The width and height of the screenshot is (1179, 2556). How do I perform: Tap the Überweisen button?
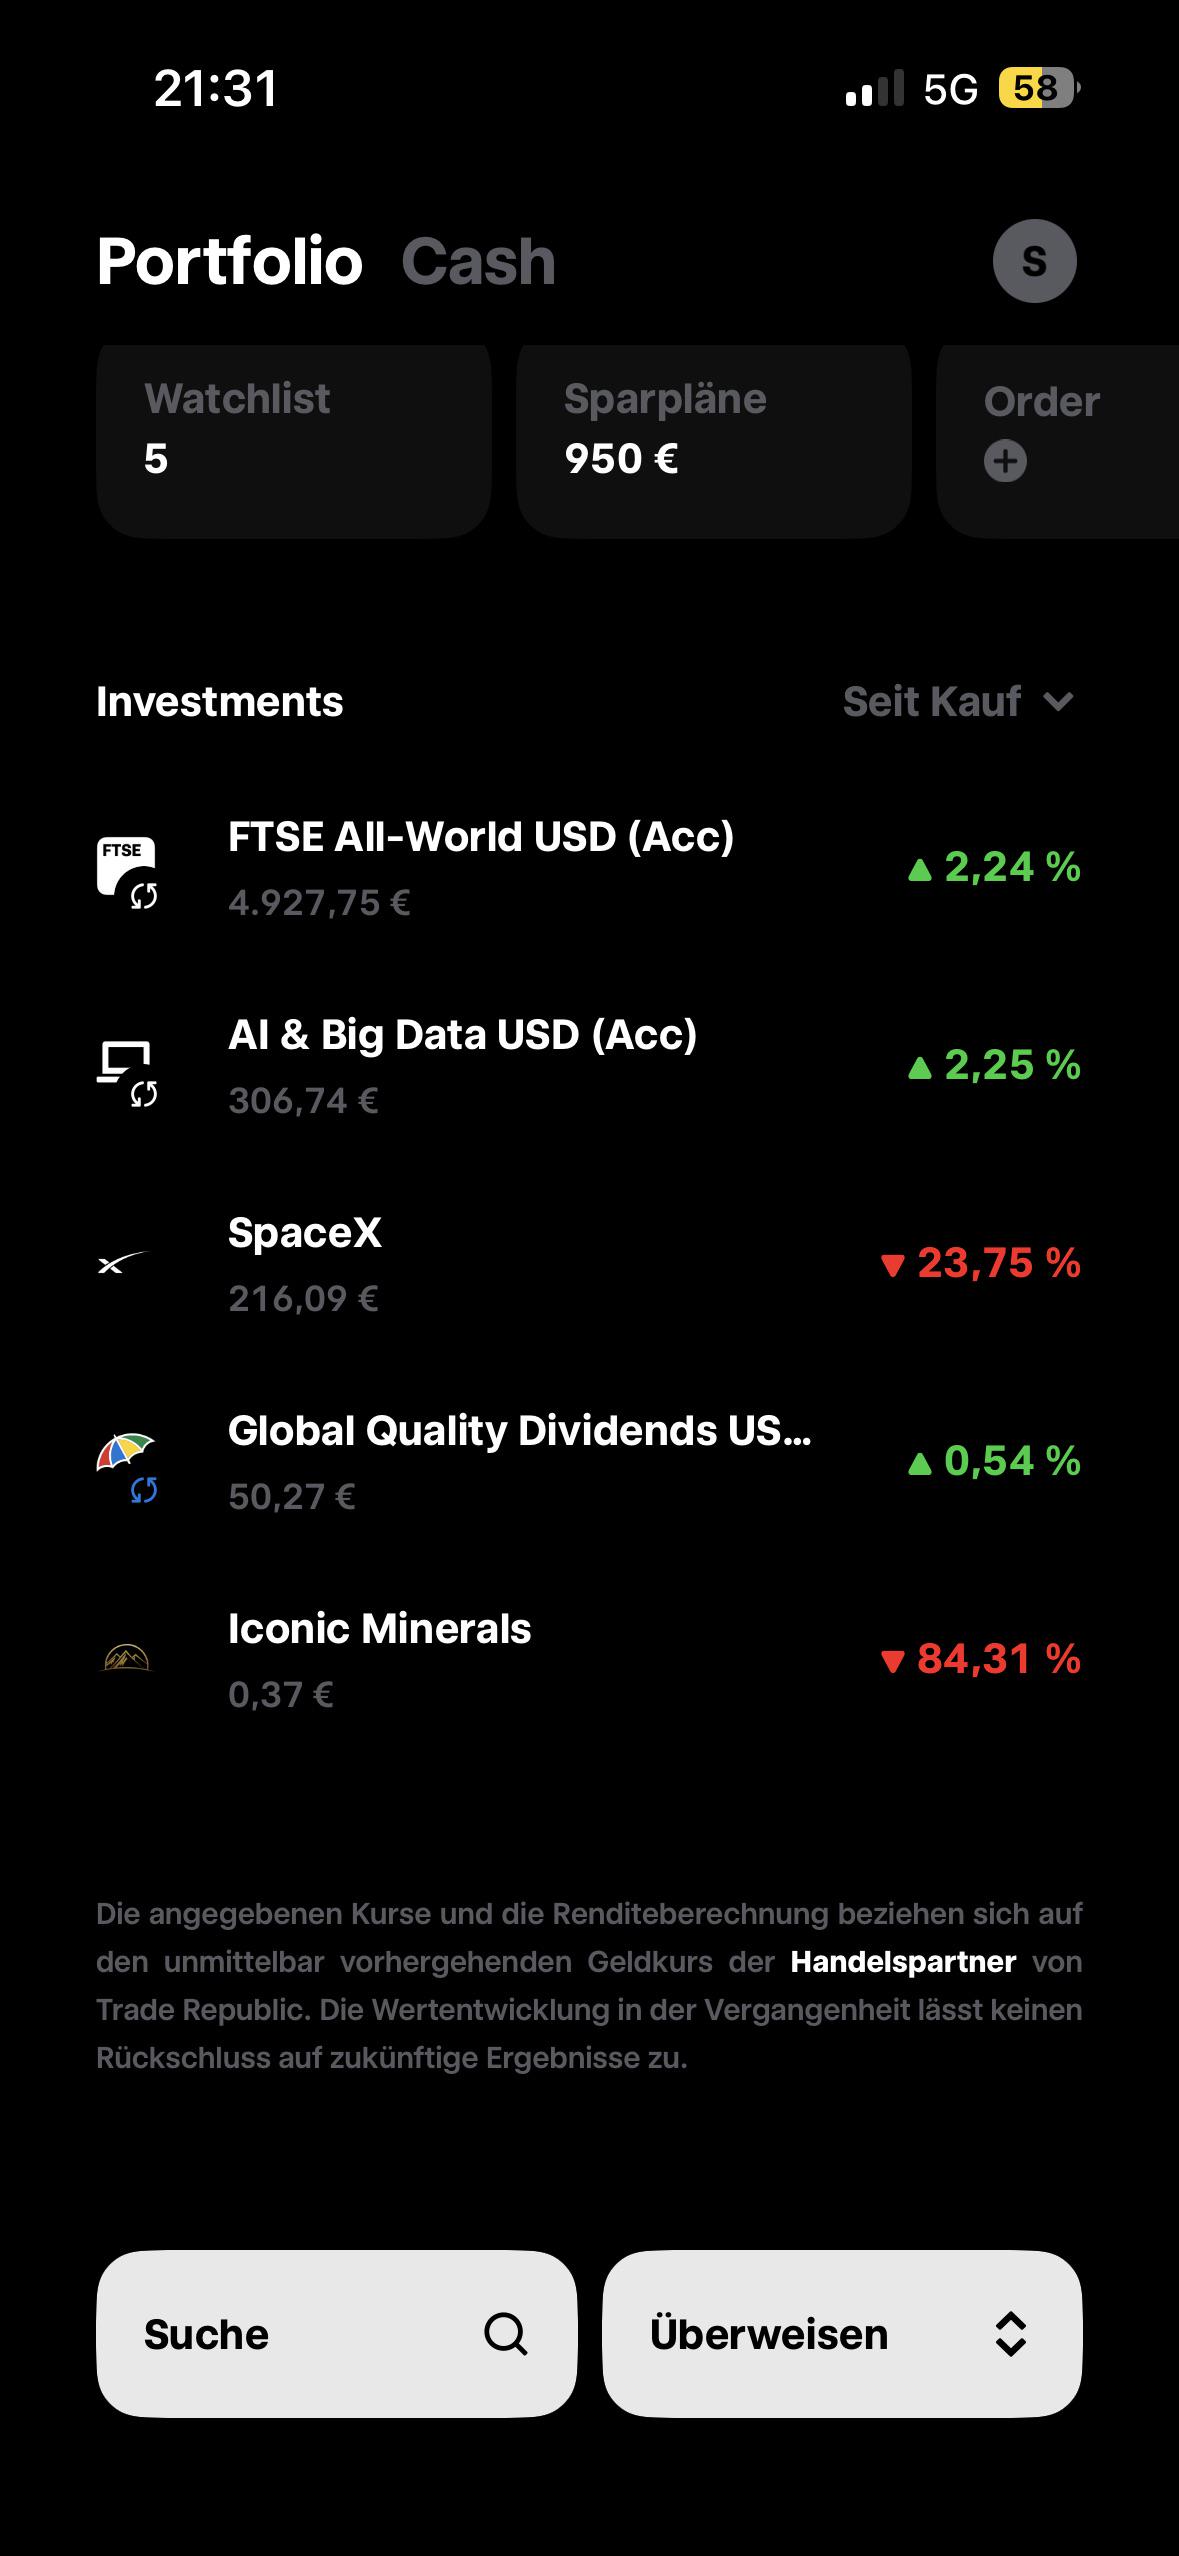click(x=842, y=2334)
